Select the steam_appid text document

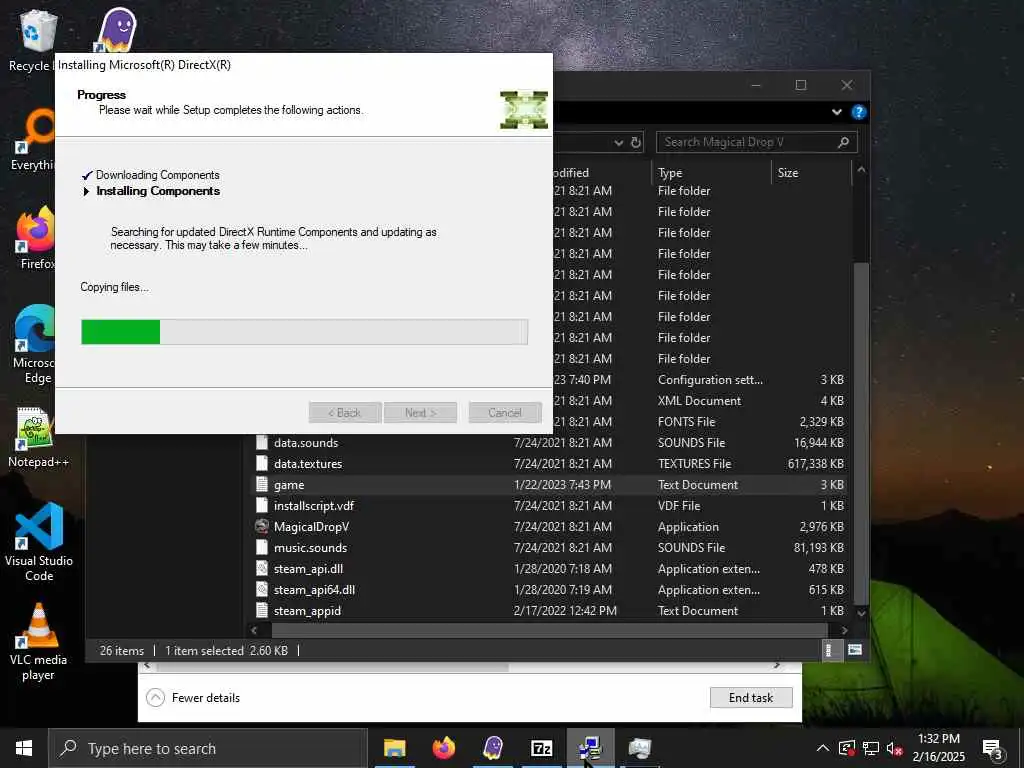[307, 611]
